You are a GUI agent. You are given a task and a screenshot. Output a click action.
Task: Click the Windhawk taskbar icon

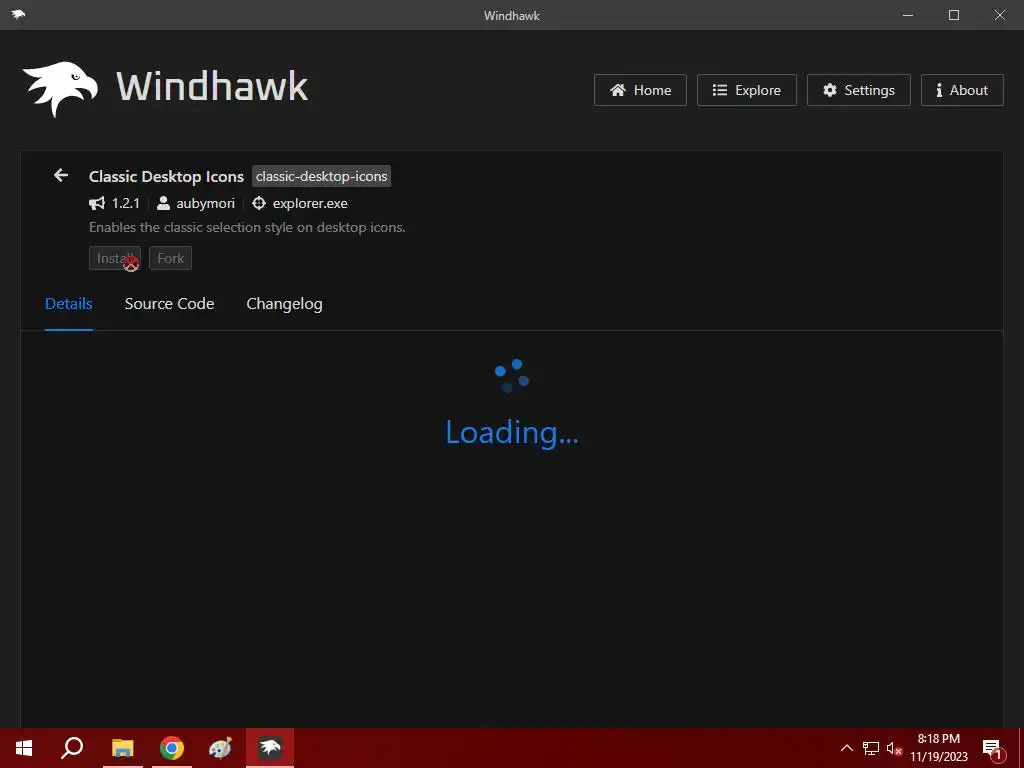click(270, 748)
